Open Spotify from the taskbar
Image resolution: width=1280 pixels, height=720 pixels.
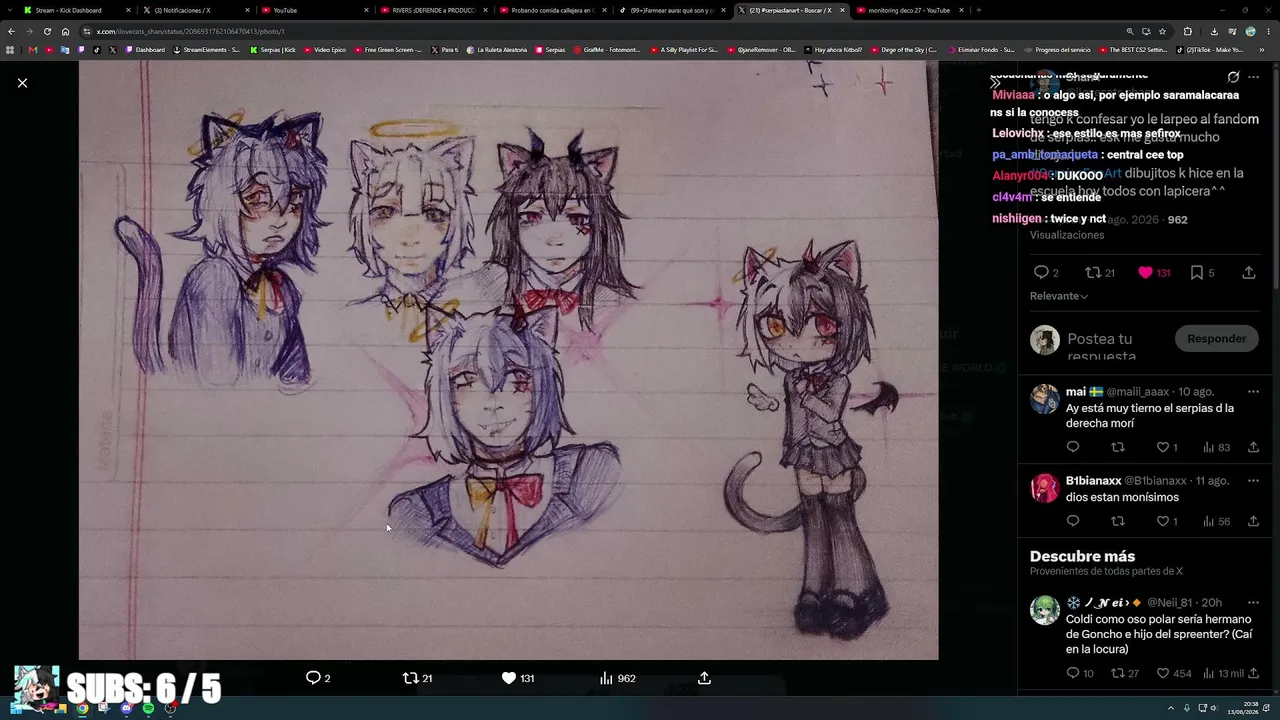pos(148,708)
